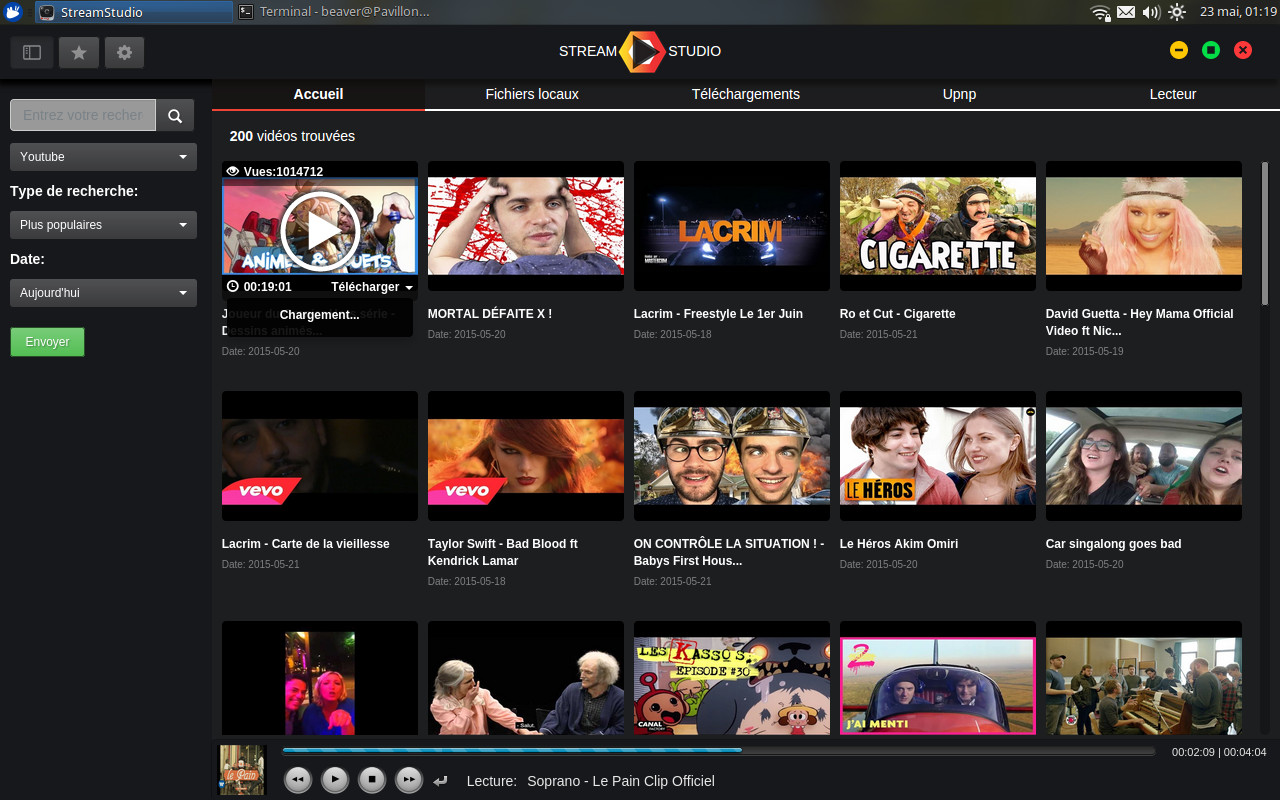1280x800 pixels.
Task: Open the ON CONTRÔLE LA SITUATION thumbnail
Action: pos(732,456)
